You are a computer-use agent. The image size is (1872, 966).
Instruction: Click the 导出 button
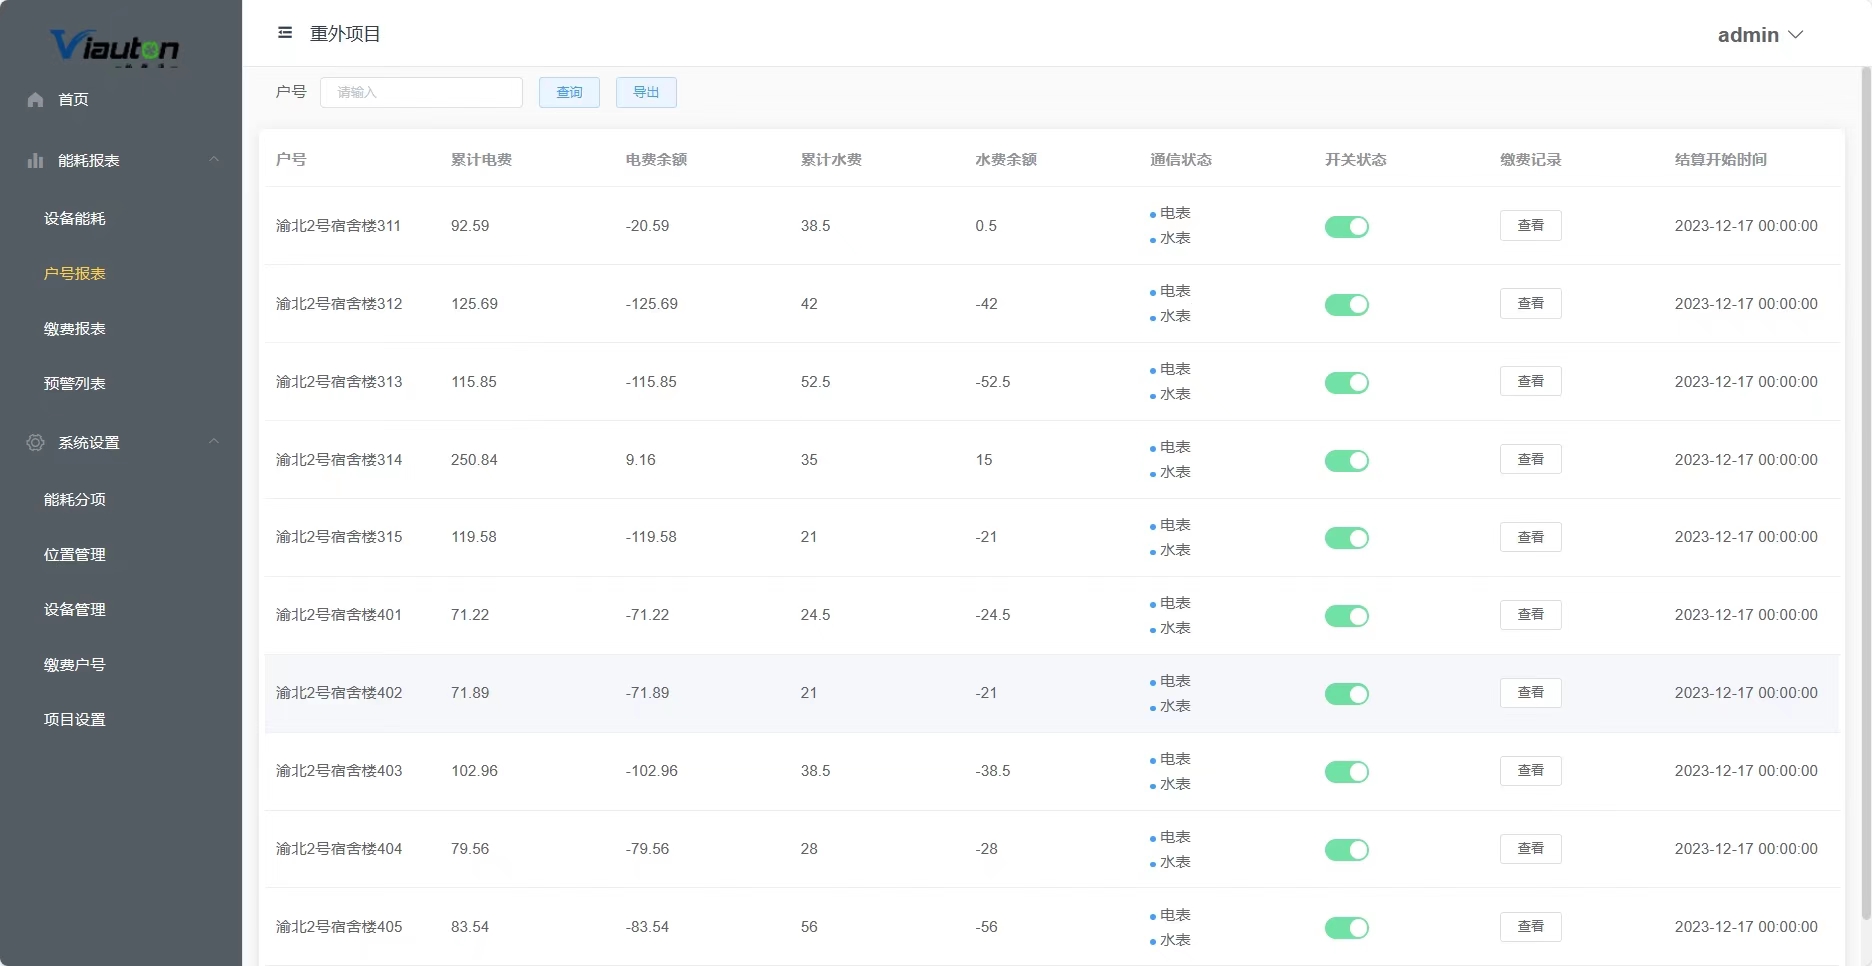[646, 92]
